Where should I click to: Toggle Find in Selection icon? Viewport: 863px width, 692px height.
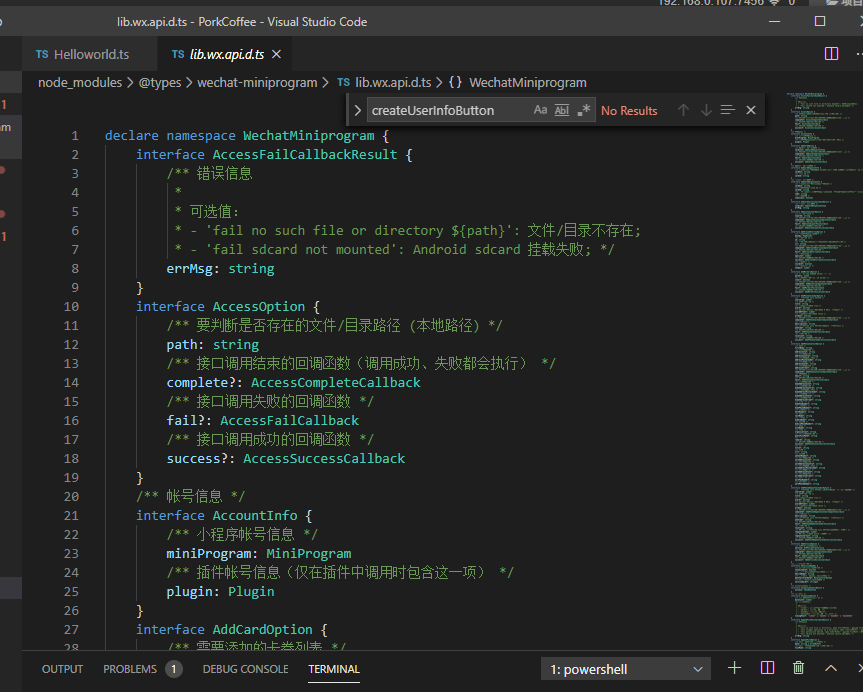click(x=728, y=110)
